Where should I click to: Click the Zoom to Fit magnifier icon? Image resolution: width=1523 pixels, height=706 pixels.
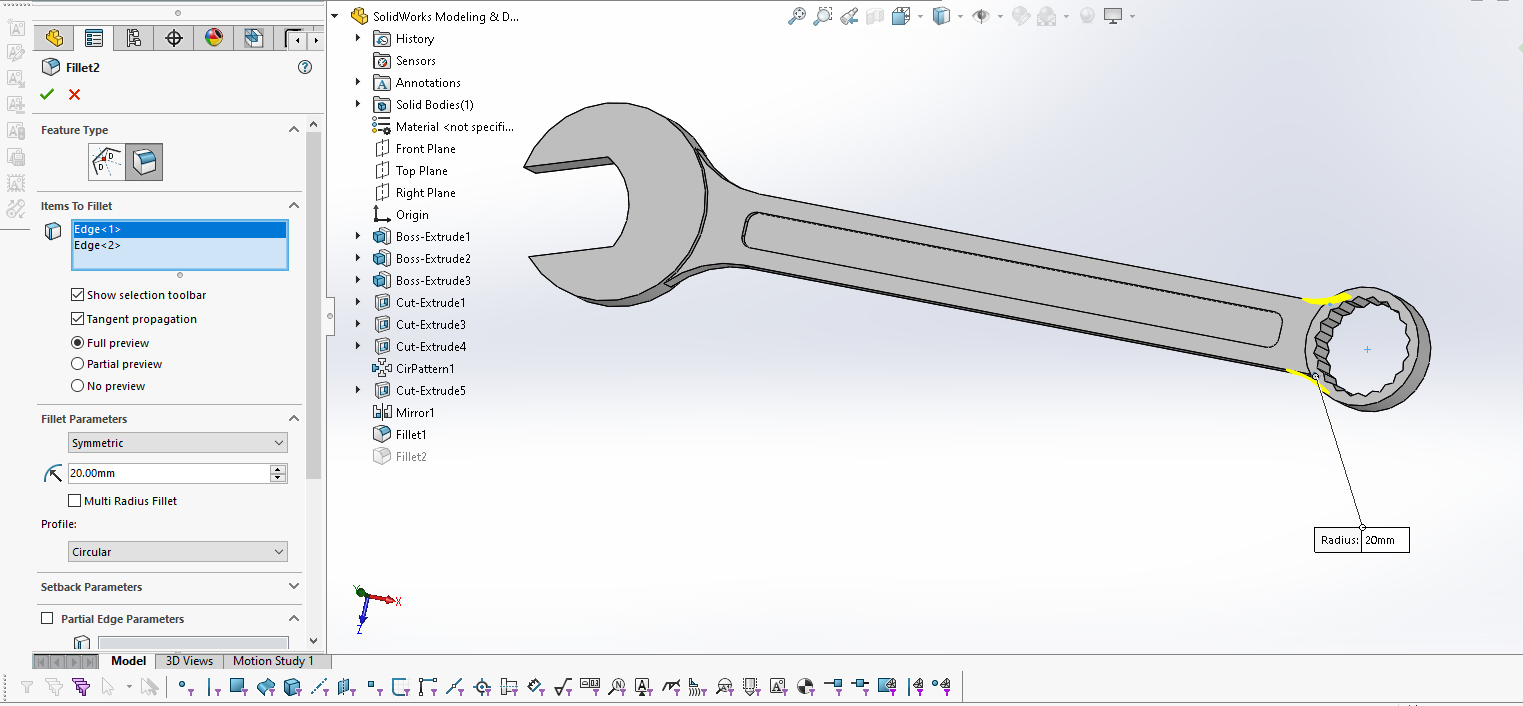(x=796, y=16)
